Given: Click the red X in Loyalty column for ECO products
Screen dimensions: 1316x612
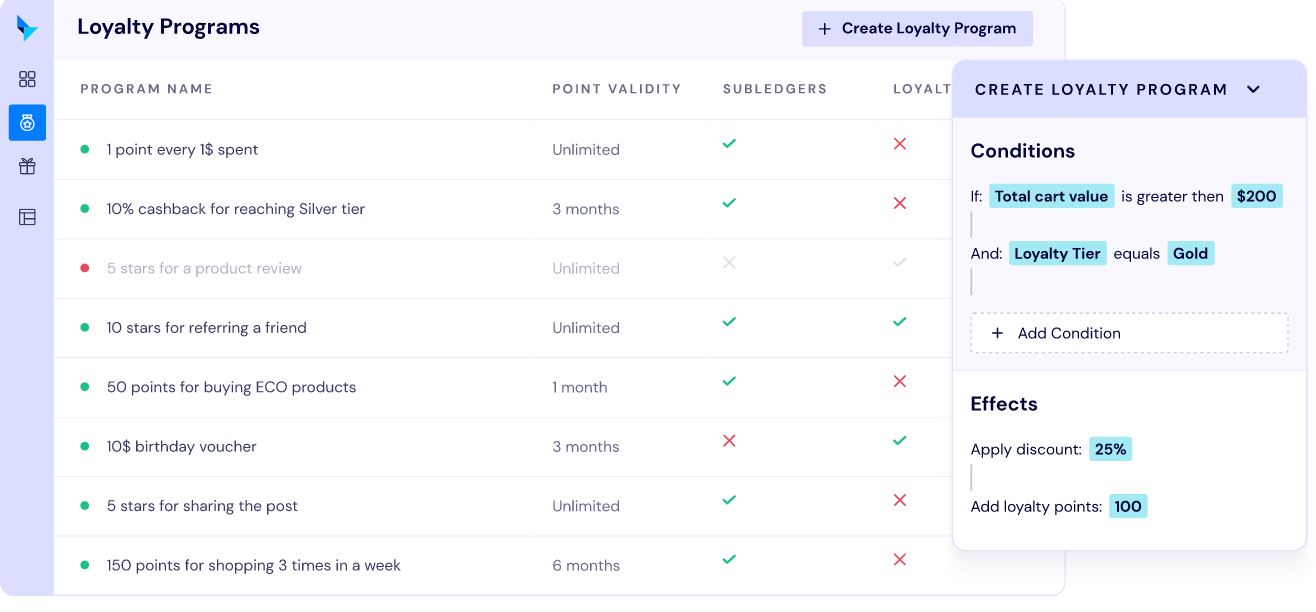Looking at the screenshot, I should pyautogui.click(x=899, y=381).
